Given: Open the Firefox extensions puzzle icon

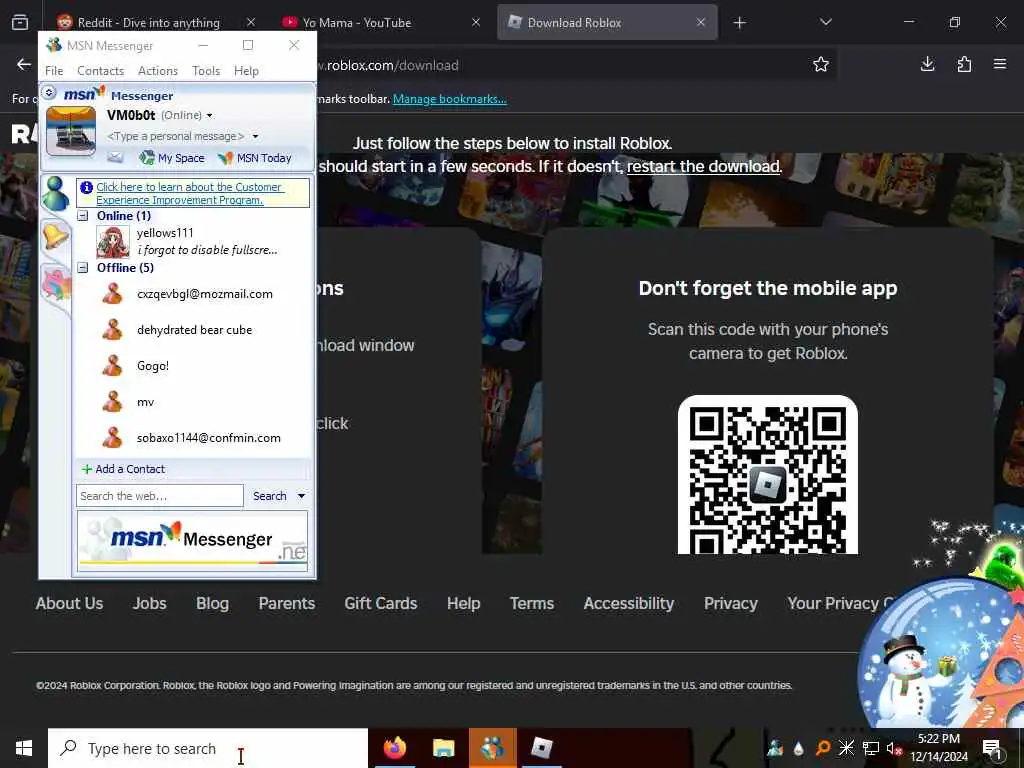Looking at the screenshot, I should point(964,64).
